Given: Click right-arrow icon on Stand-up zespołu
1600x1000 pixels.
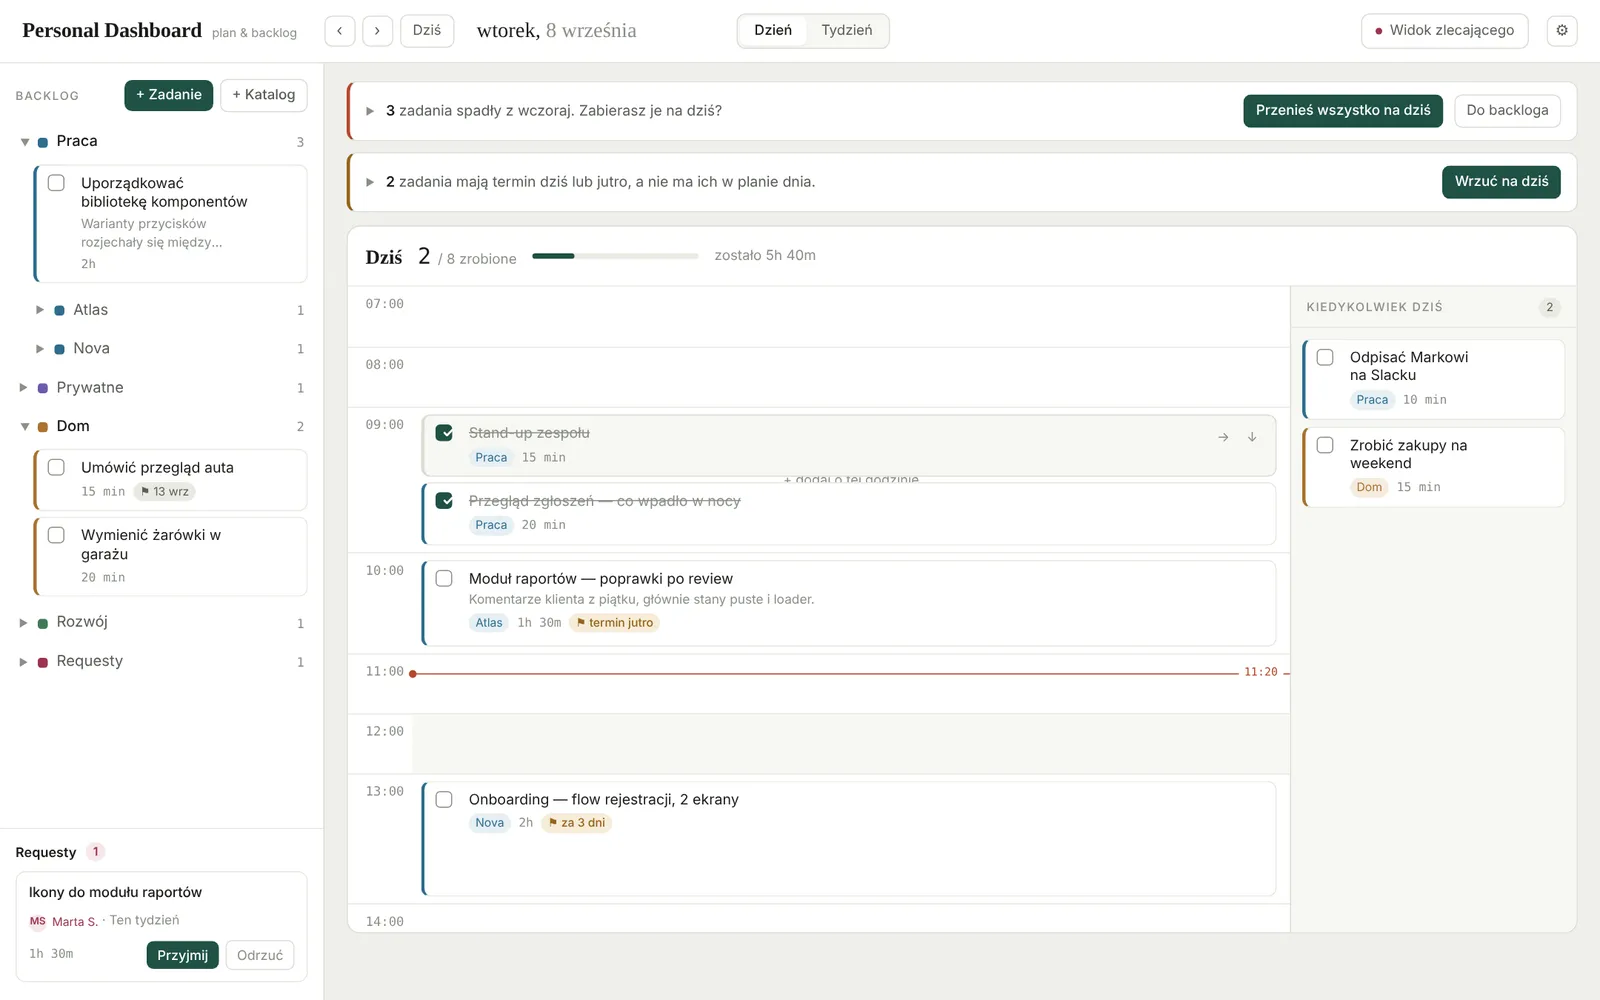Looking at the screenshot, I should point(1223,437).
